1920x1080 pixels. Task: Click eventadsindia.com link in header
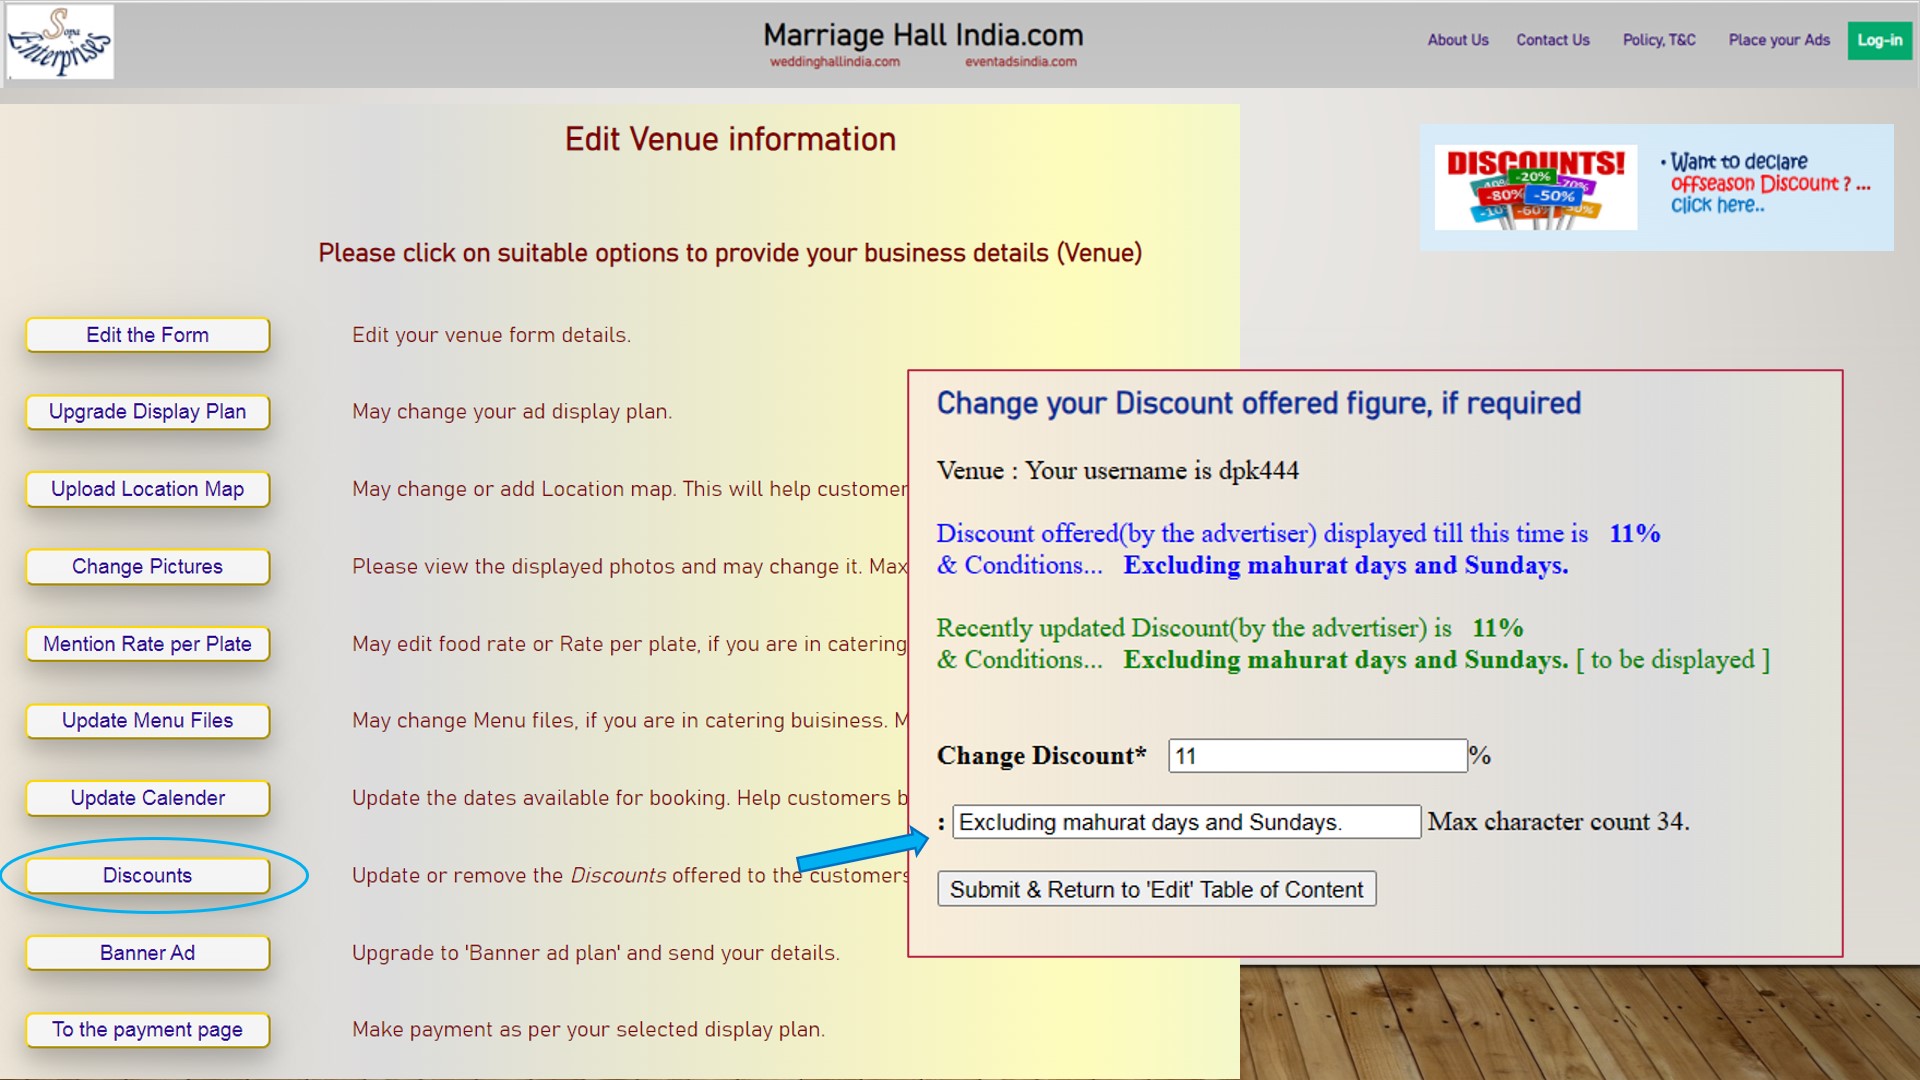pyautogui.click(x=1021, y=62)
